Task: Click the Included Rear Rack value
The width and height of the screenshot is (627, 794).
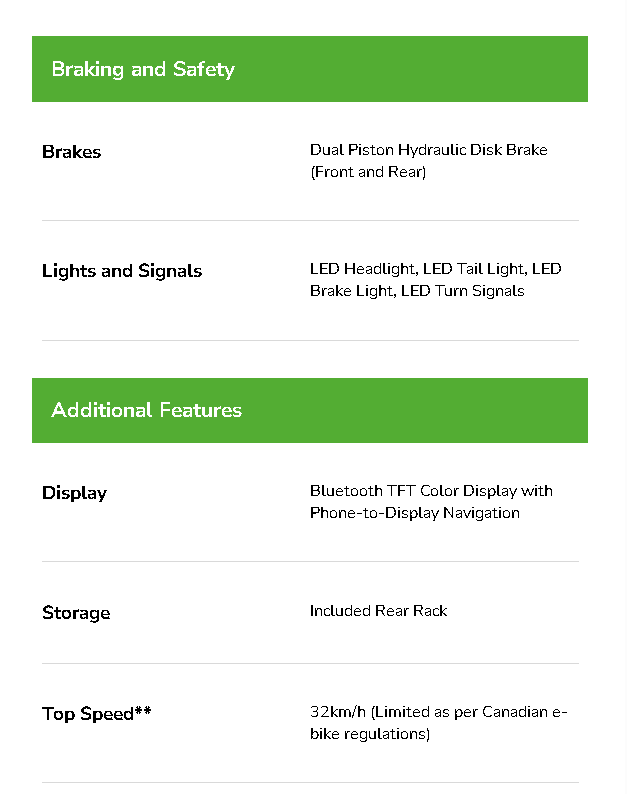Action: 378,611
